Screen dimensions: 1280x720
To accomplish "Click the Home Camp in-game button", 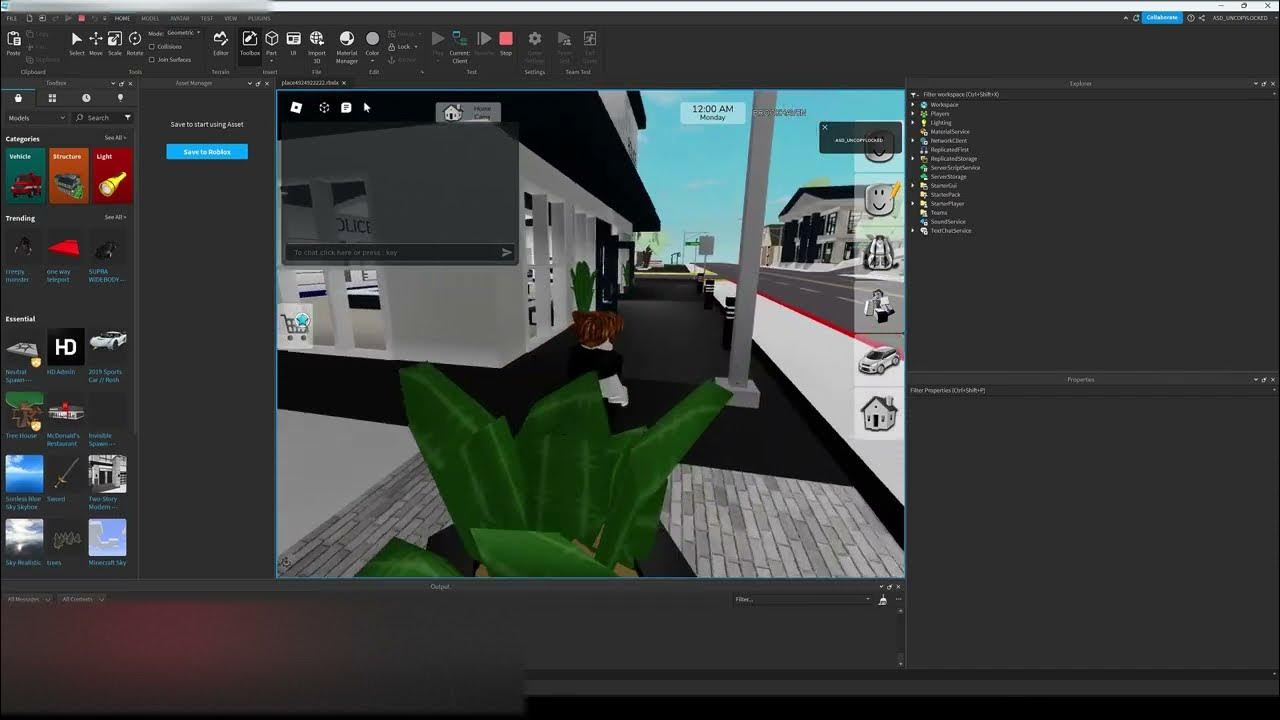I will tap(468, 112).
